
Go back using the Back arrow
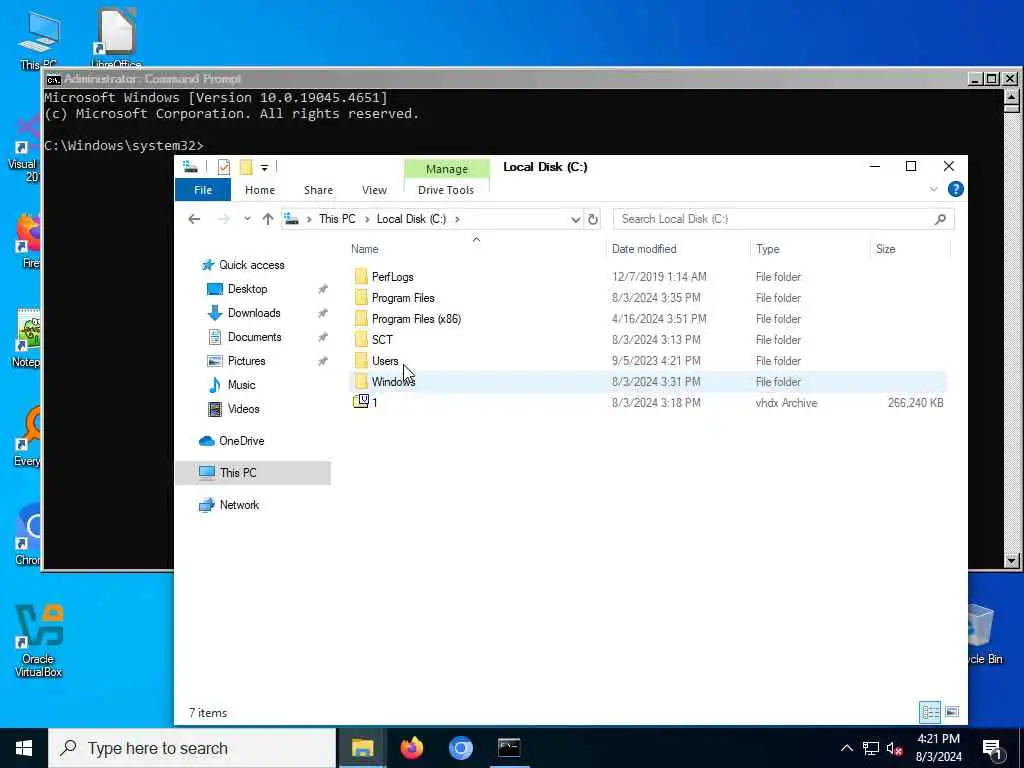[x=194, y=219]
